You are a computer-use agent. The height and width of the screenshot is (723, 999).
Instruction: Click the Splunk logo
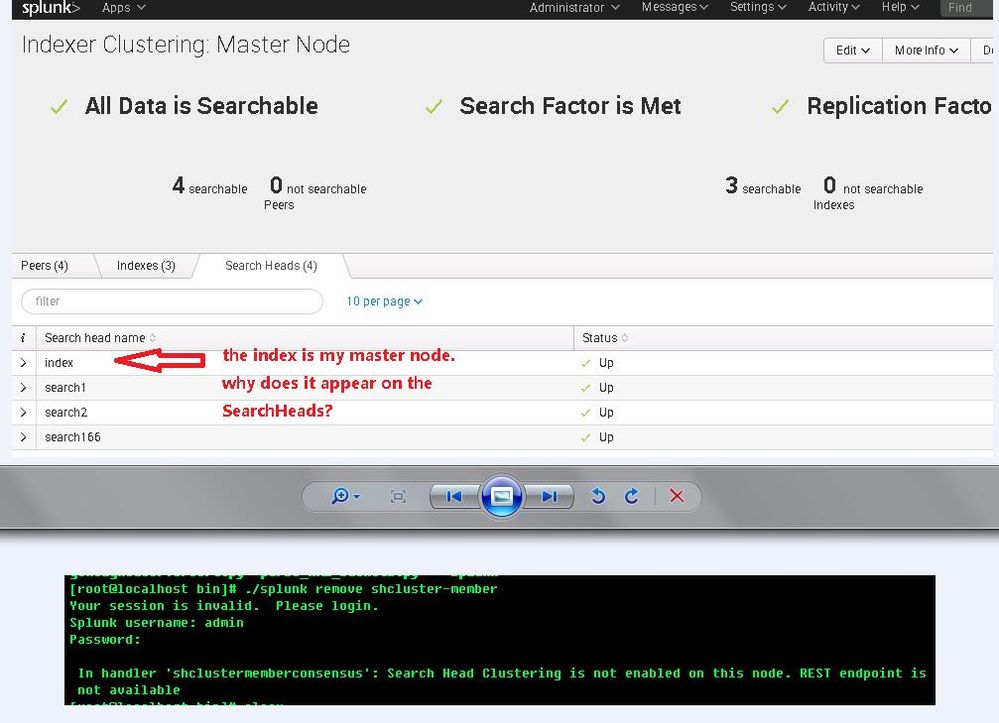[x=51, y=8]
